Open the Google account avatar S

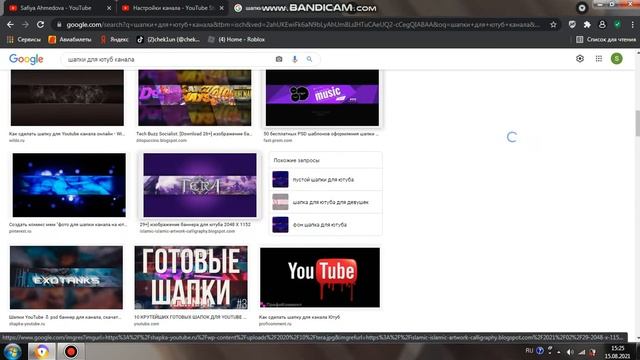coord(617,59)
